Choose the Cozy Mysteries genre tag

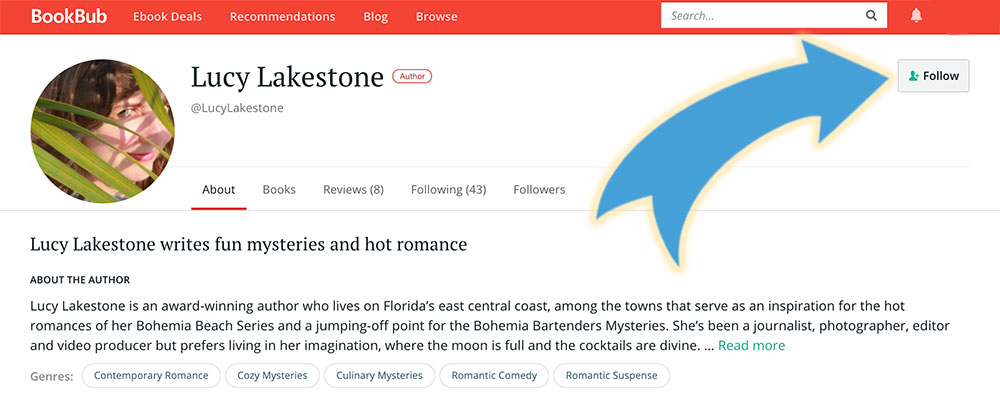[x=272, y=375]
